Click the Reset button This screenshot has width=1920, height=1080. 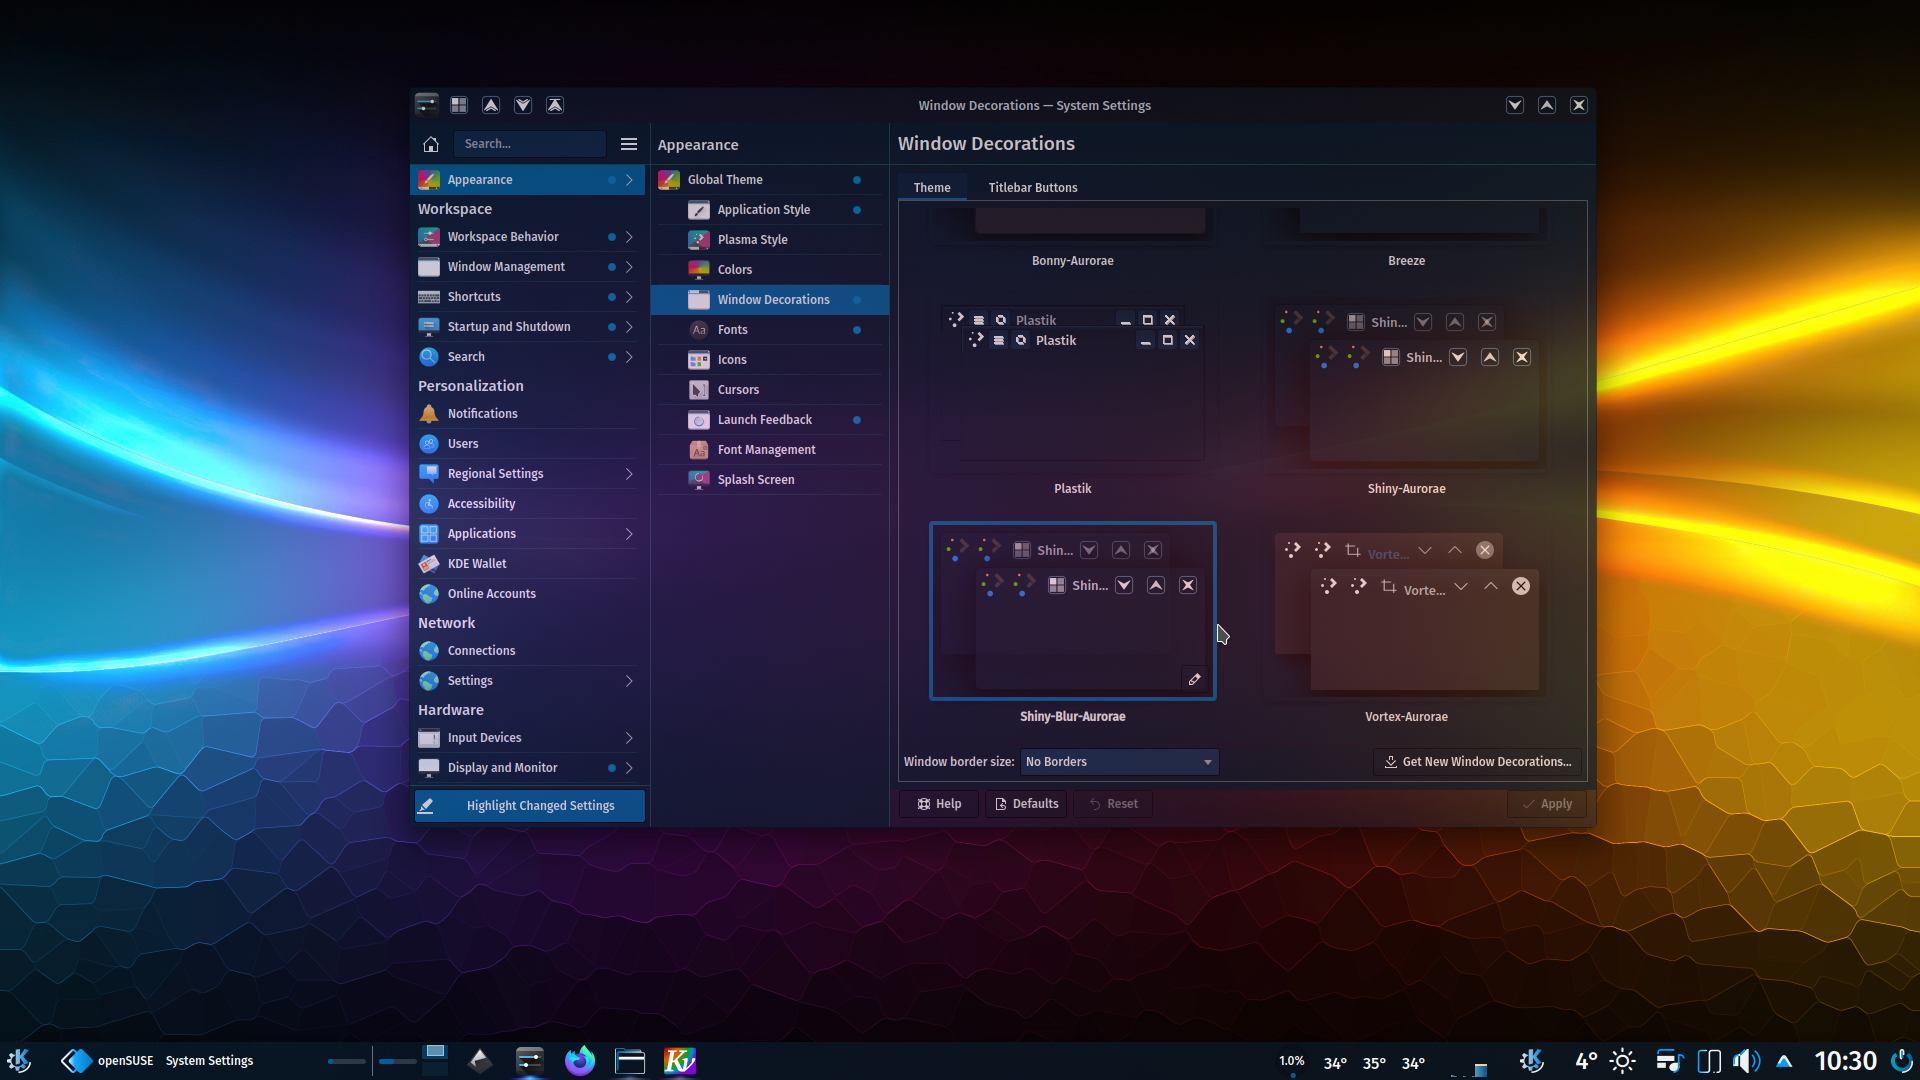[x=1113, y=804]
